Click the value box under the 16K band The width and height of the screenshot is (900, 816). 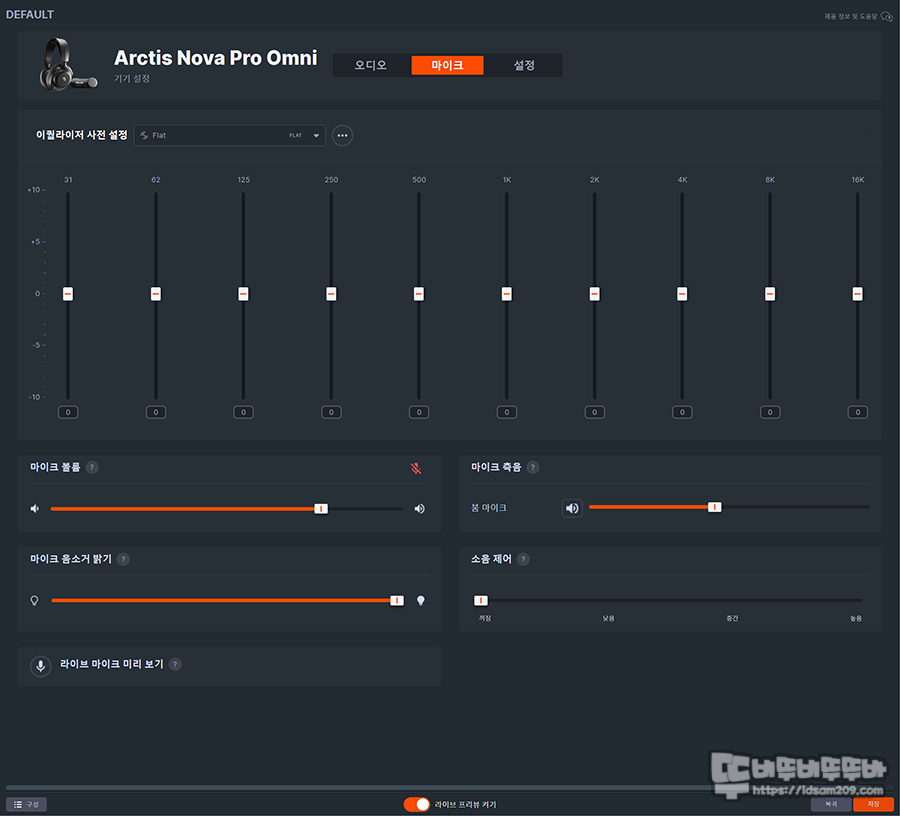858,412
